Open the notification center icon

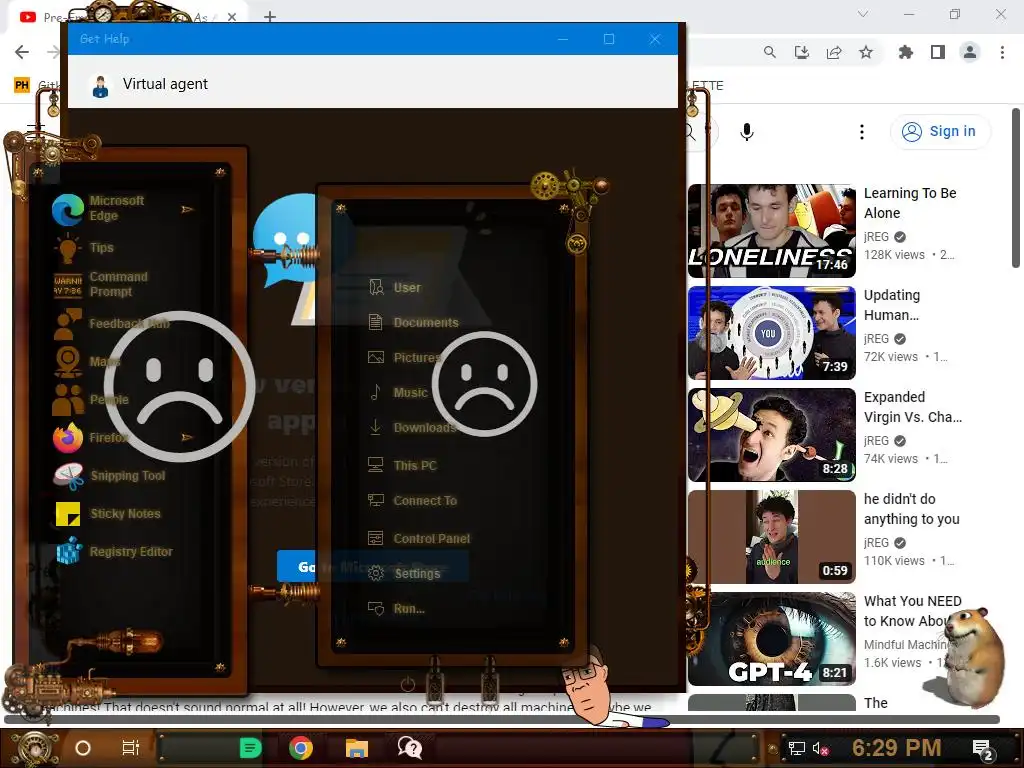click(983, 749)
